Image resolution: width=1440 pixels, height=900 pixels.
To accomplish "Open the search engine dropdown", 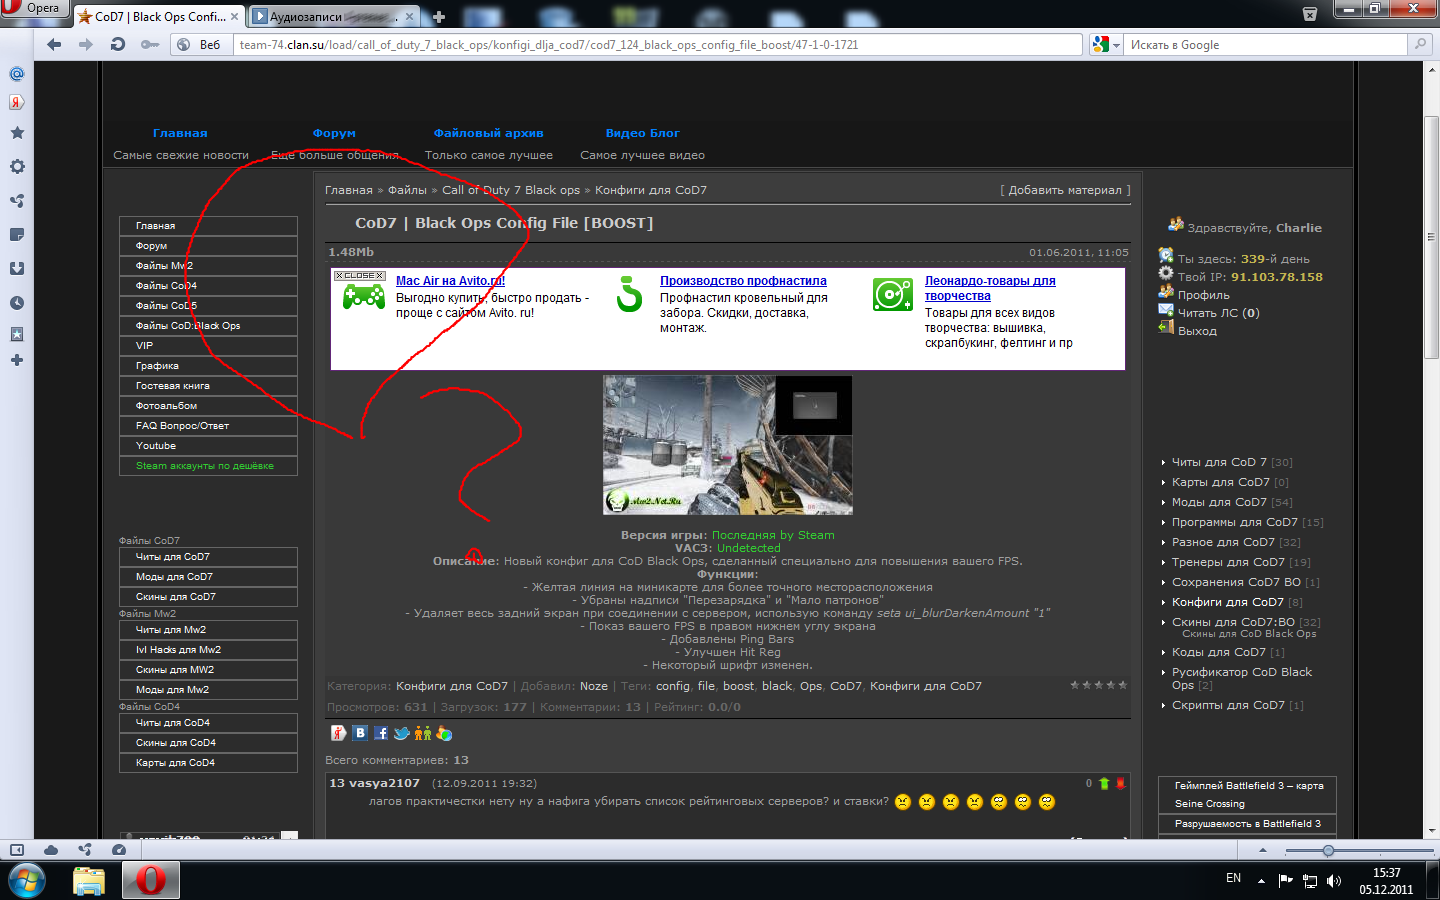I will pyautogui.click(x=1105, y=44).
